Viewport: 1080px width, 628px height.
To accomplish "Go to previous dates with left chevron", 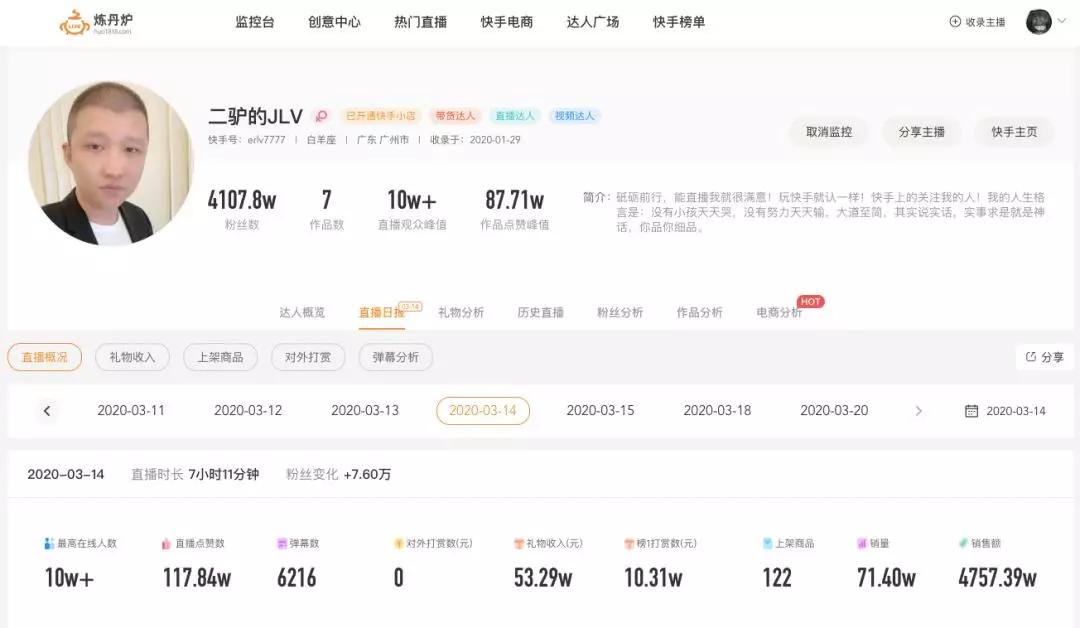I will tap(47, 411).
